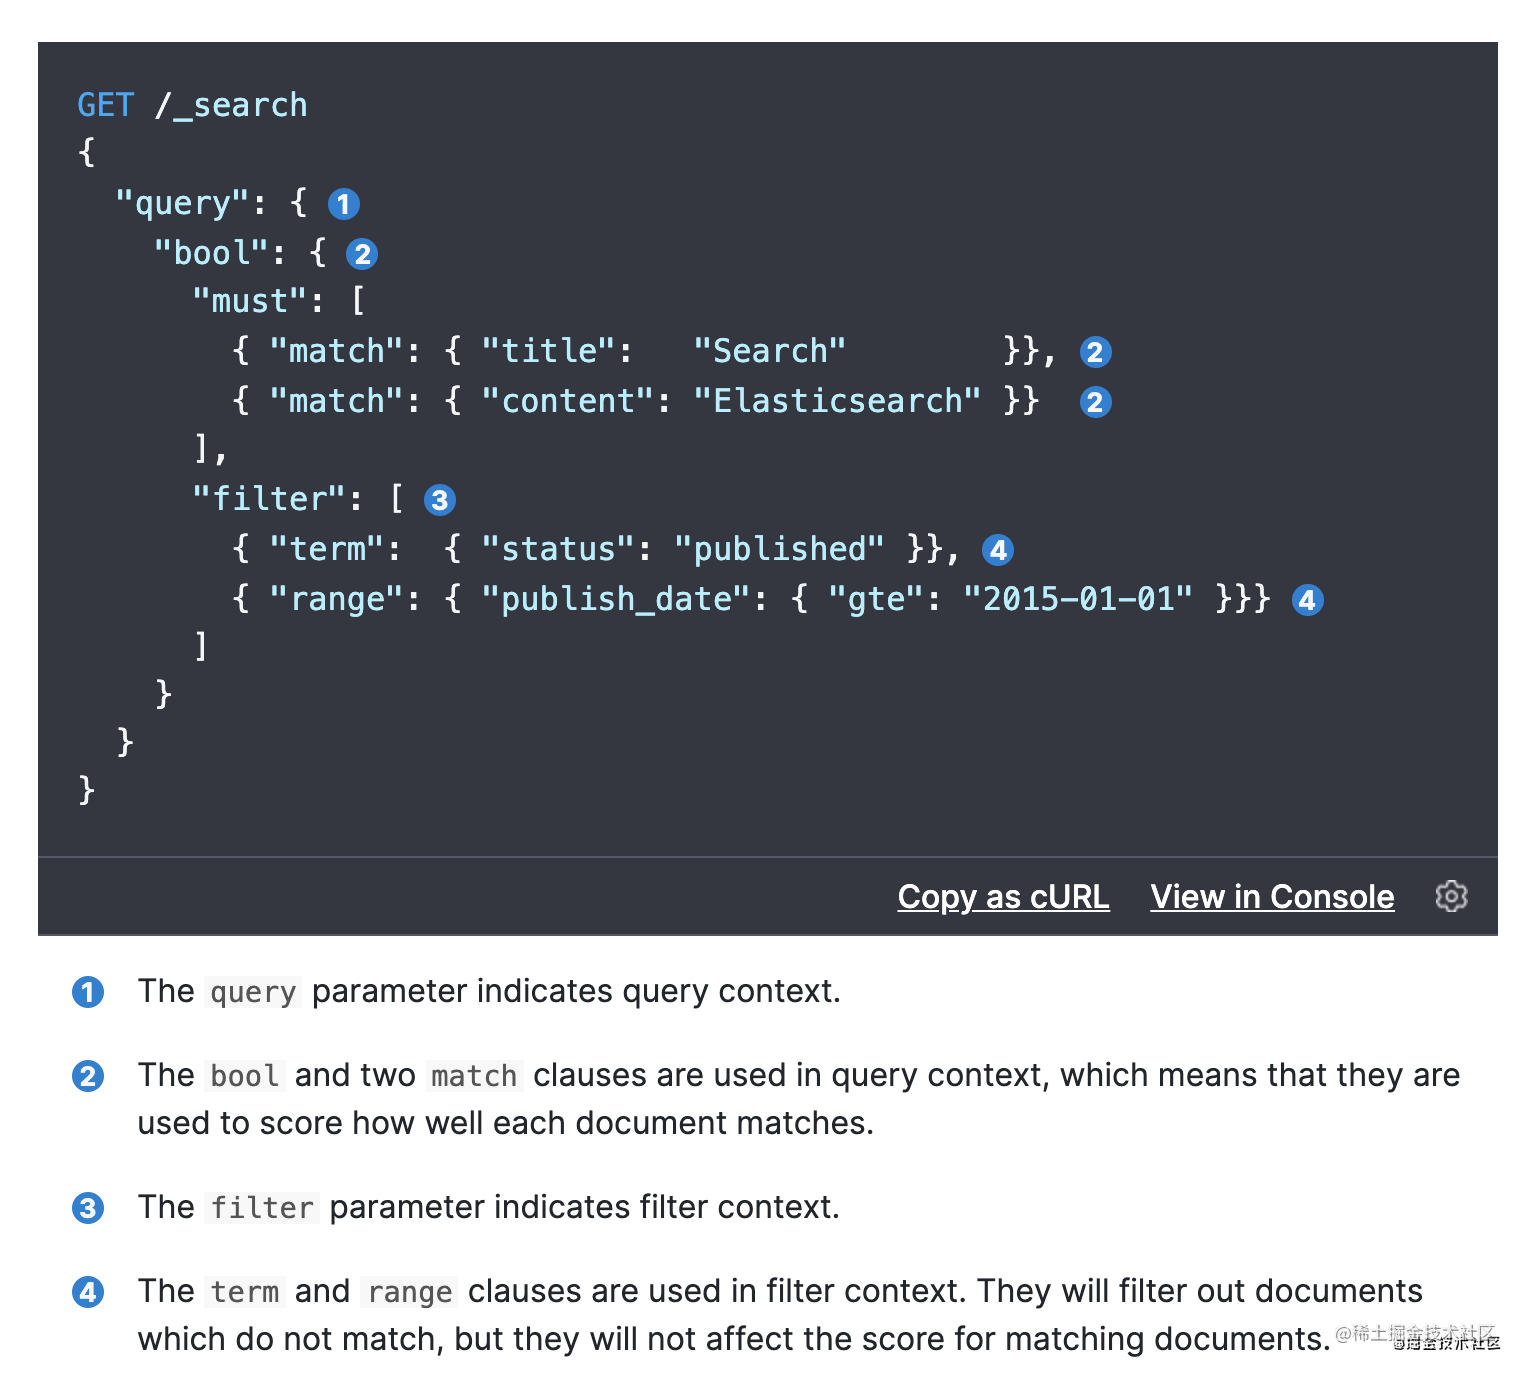This screenshot has height=1378, width=1530.
Task: Click callout badge 4 after the term clause
Action: click(x=998, y=549)
